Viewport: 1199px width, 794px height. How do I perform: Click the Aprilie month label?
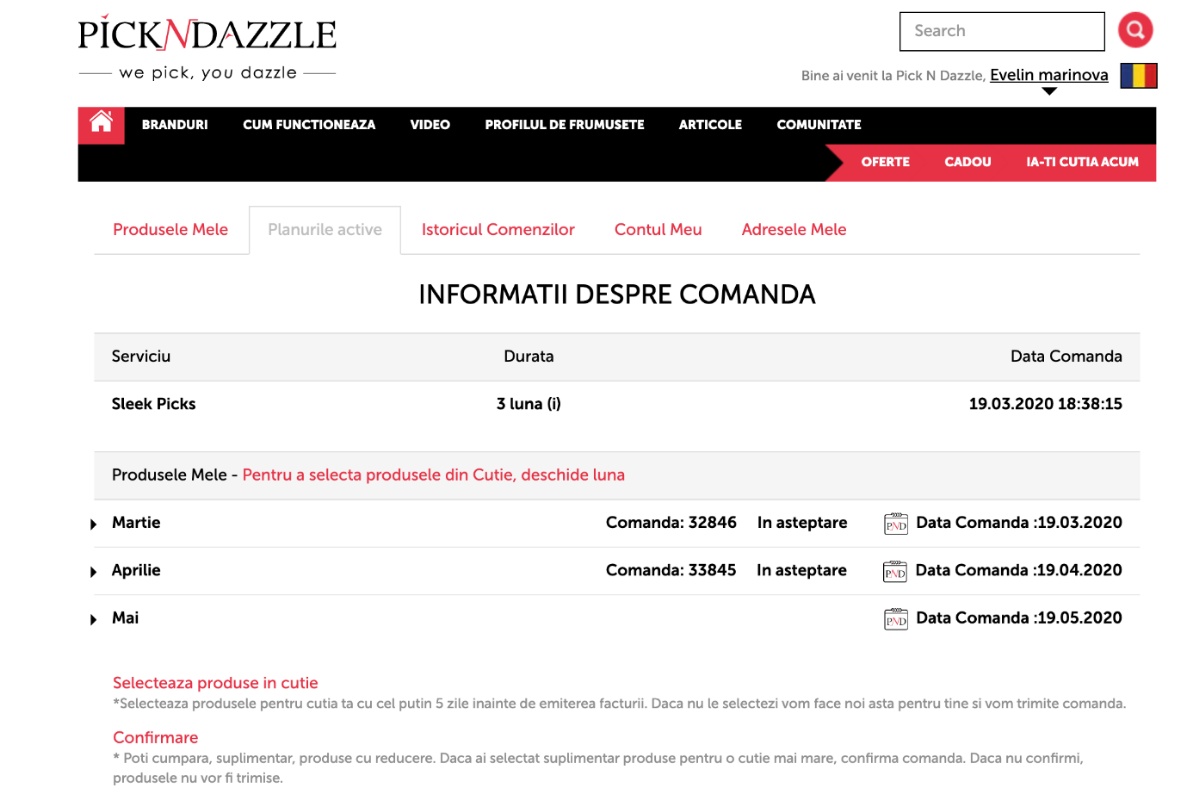click(x=136, y=571)
